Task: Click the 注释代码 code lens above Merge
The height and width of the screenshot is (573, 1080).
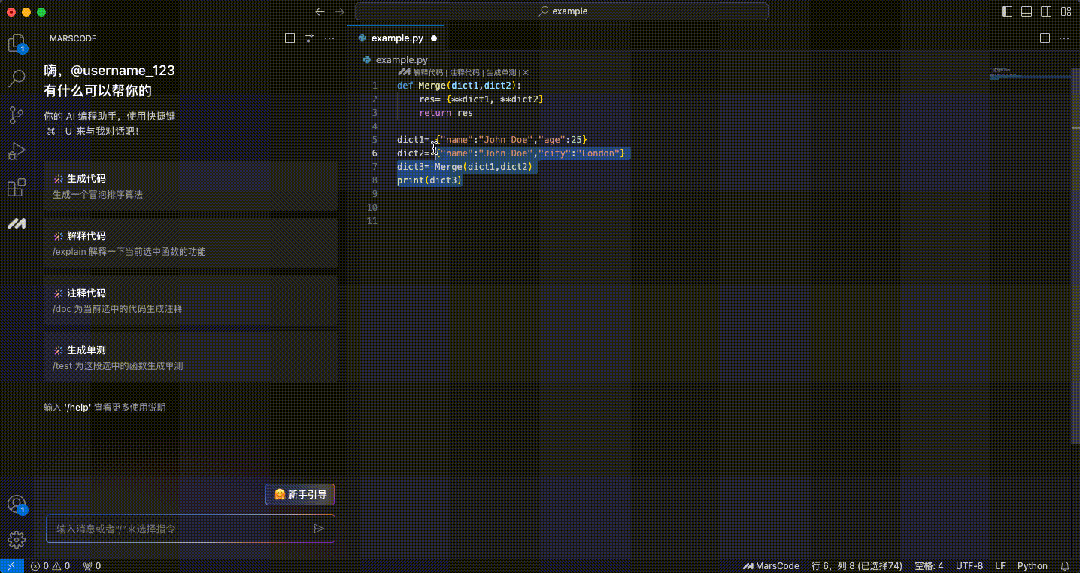Action: tap(464, 72)
